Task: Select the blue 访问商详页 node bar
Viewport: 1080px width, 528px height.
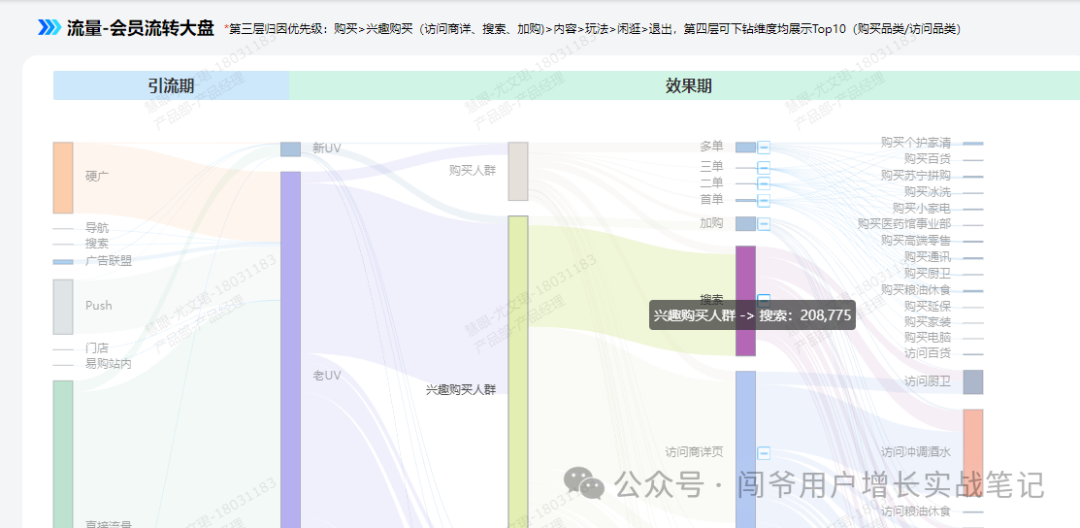Action: [x=745, y=450]
